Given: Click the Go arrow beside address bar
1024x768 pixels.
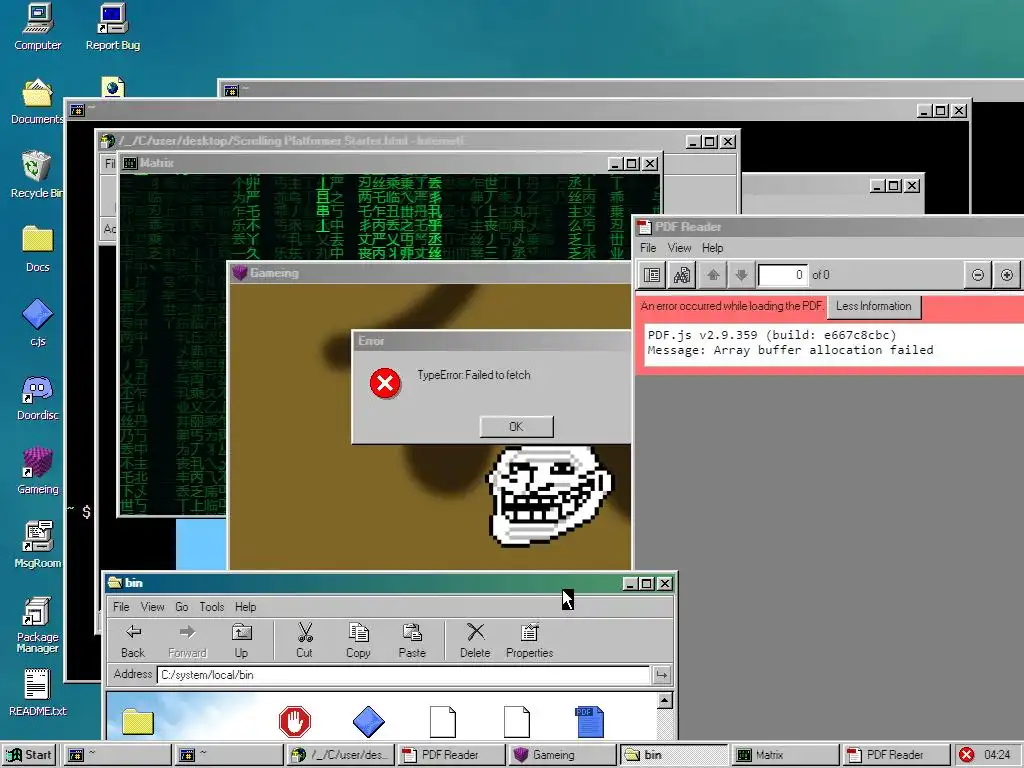Looking at the screenshot, I should click(662, 675).
